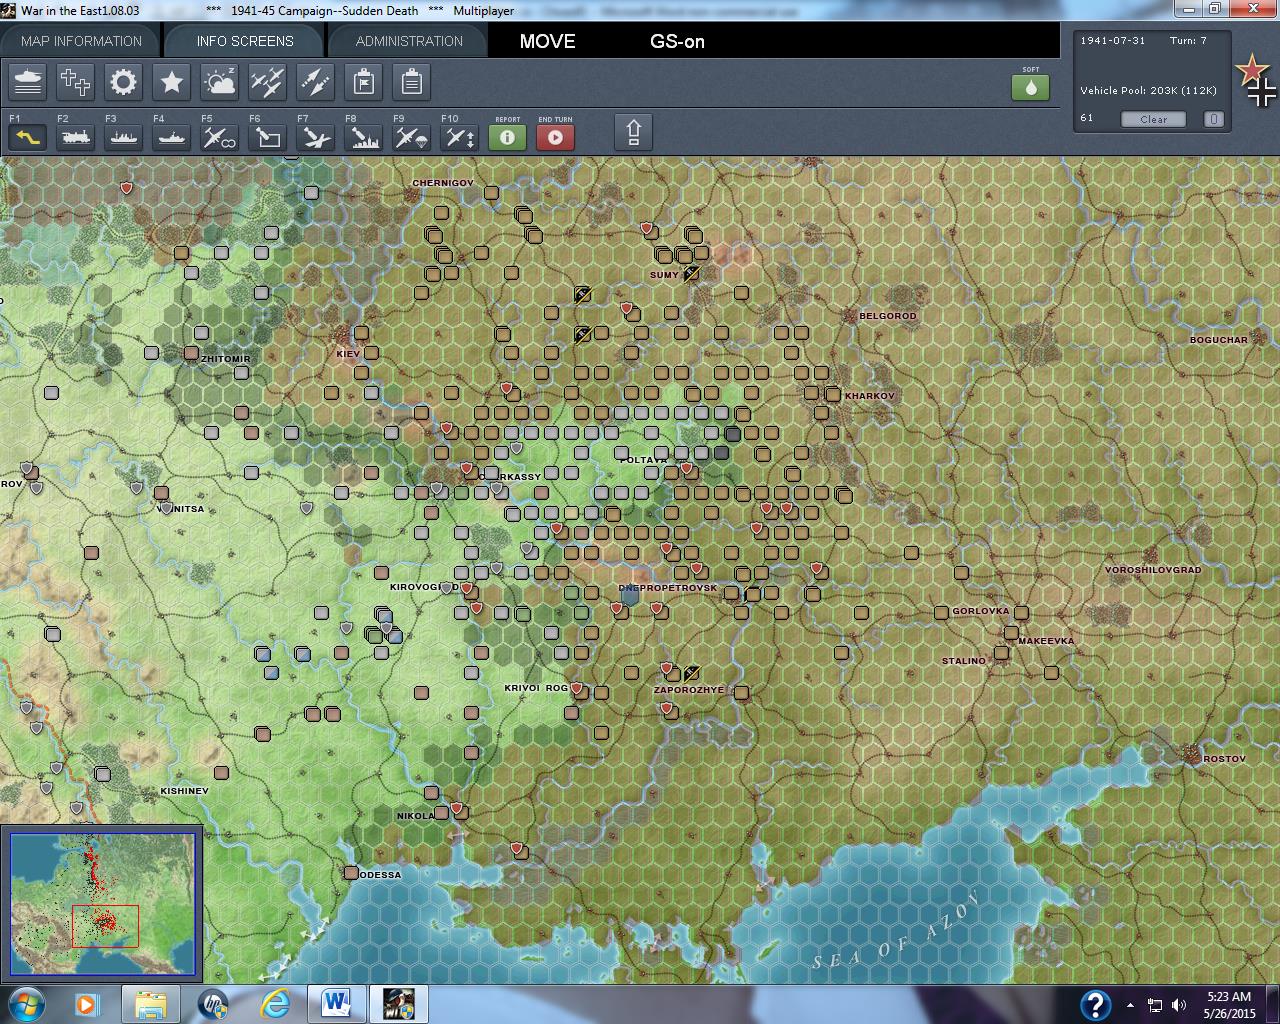Click the VOROSHILOVGRAD city label
The height and width of the screenshot is (1024, 1280).
[x=1153, y=570]
